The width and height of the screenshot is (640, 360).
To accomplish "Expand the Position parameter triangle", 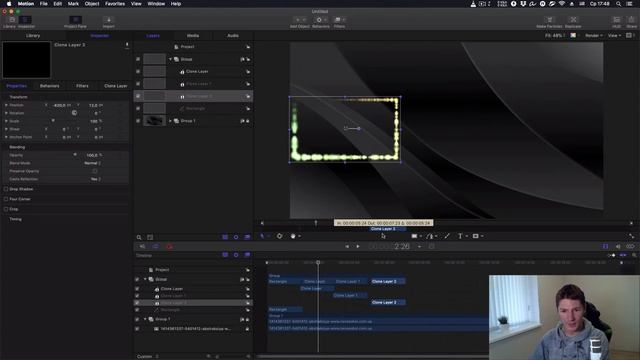I will (x=6, y=105).
